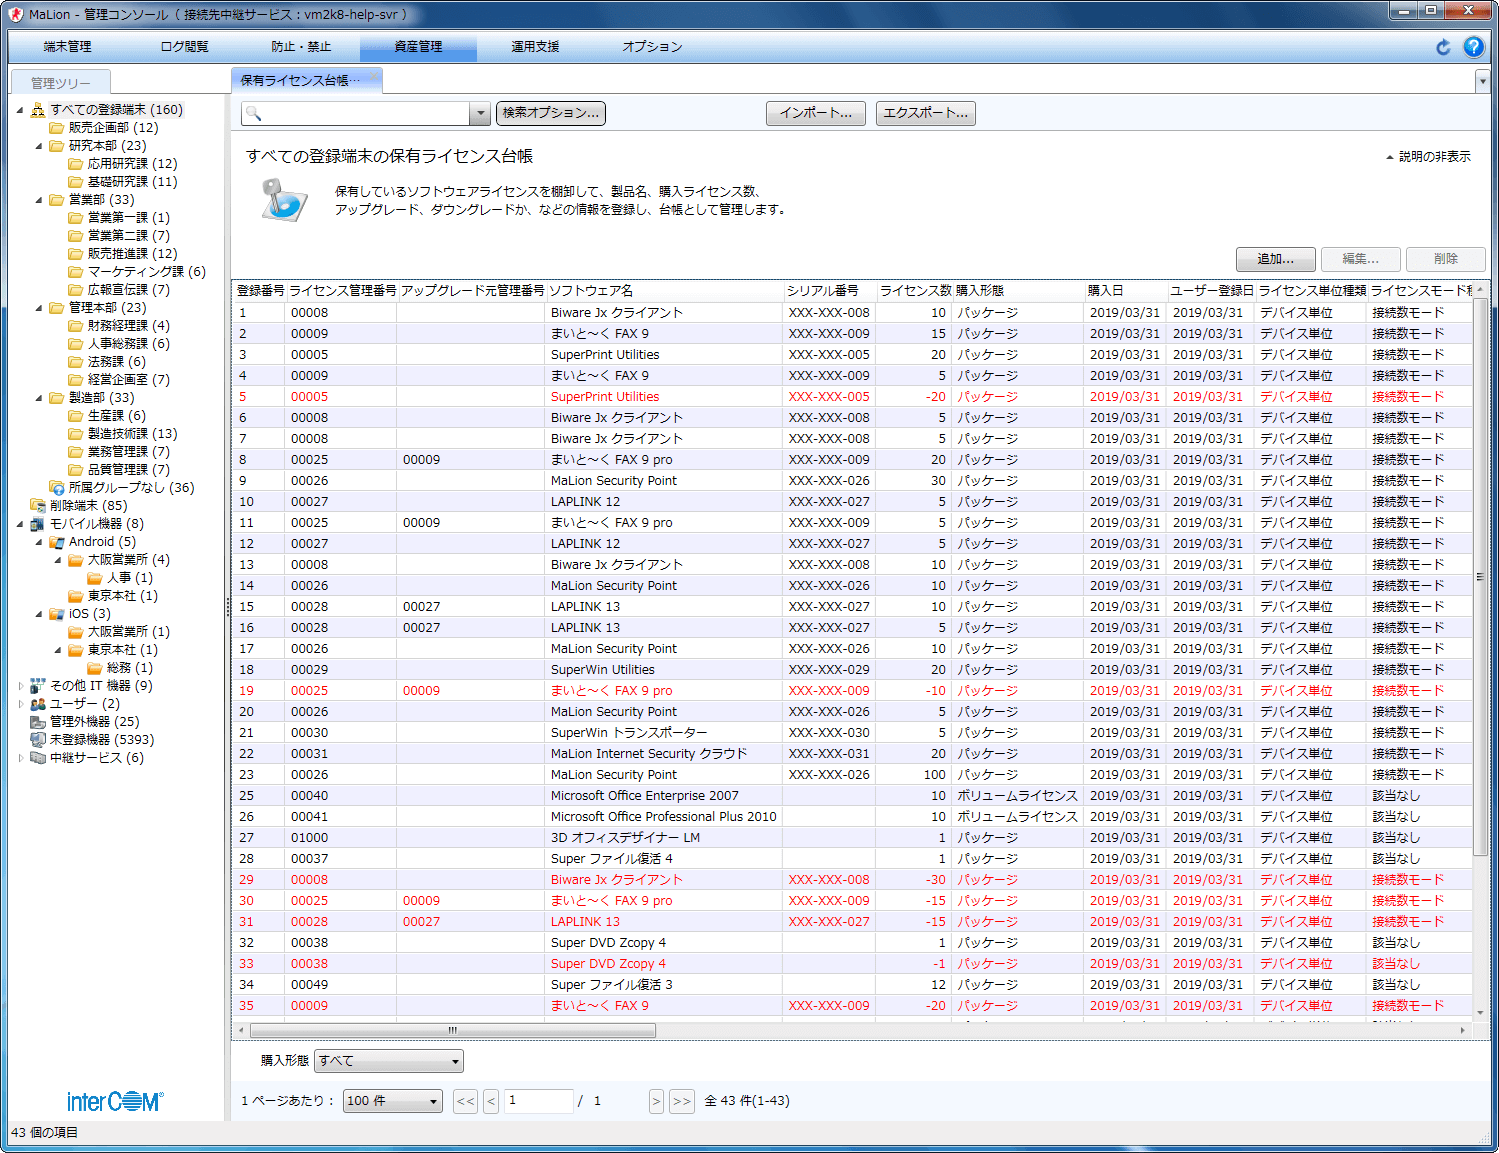Click the horizontal scrollbar under the table
Image resolution: width=1499 pixels, height=1153 pixels.
click(x=453, y=1030)
